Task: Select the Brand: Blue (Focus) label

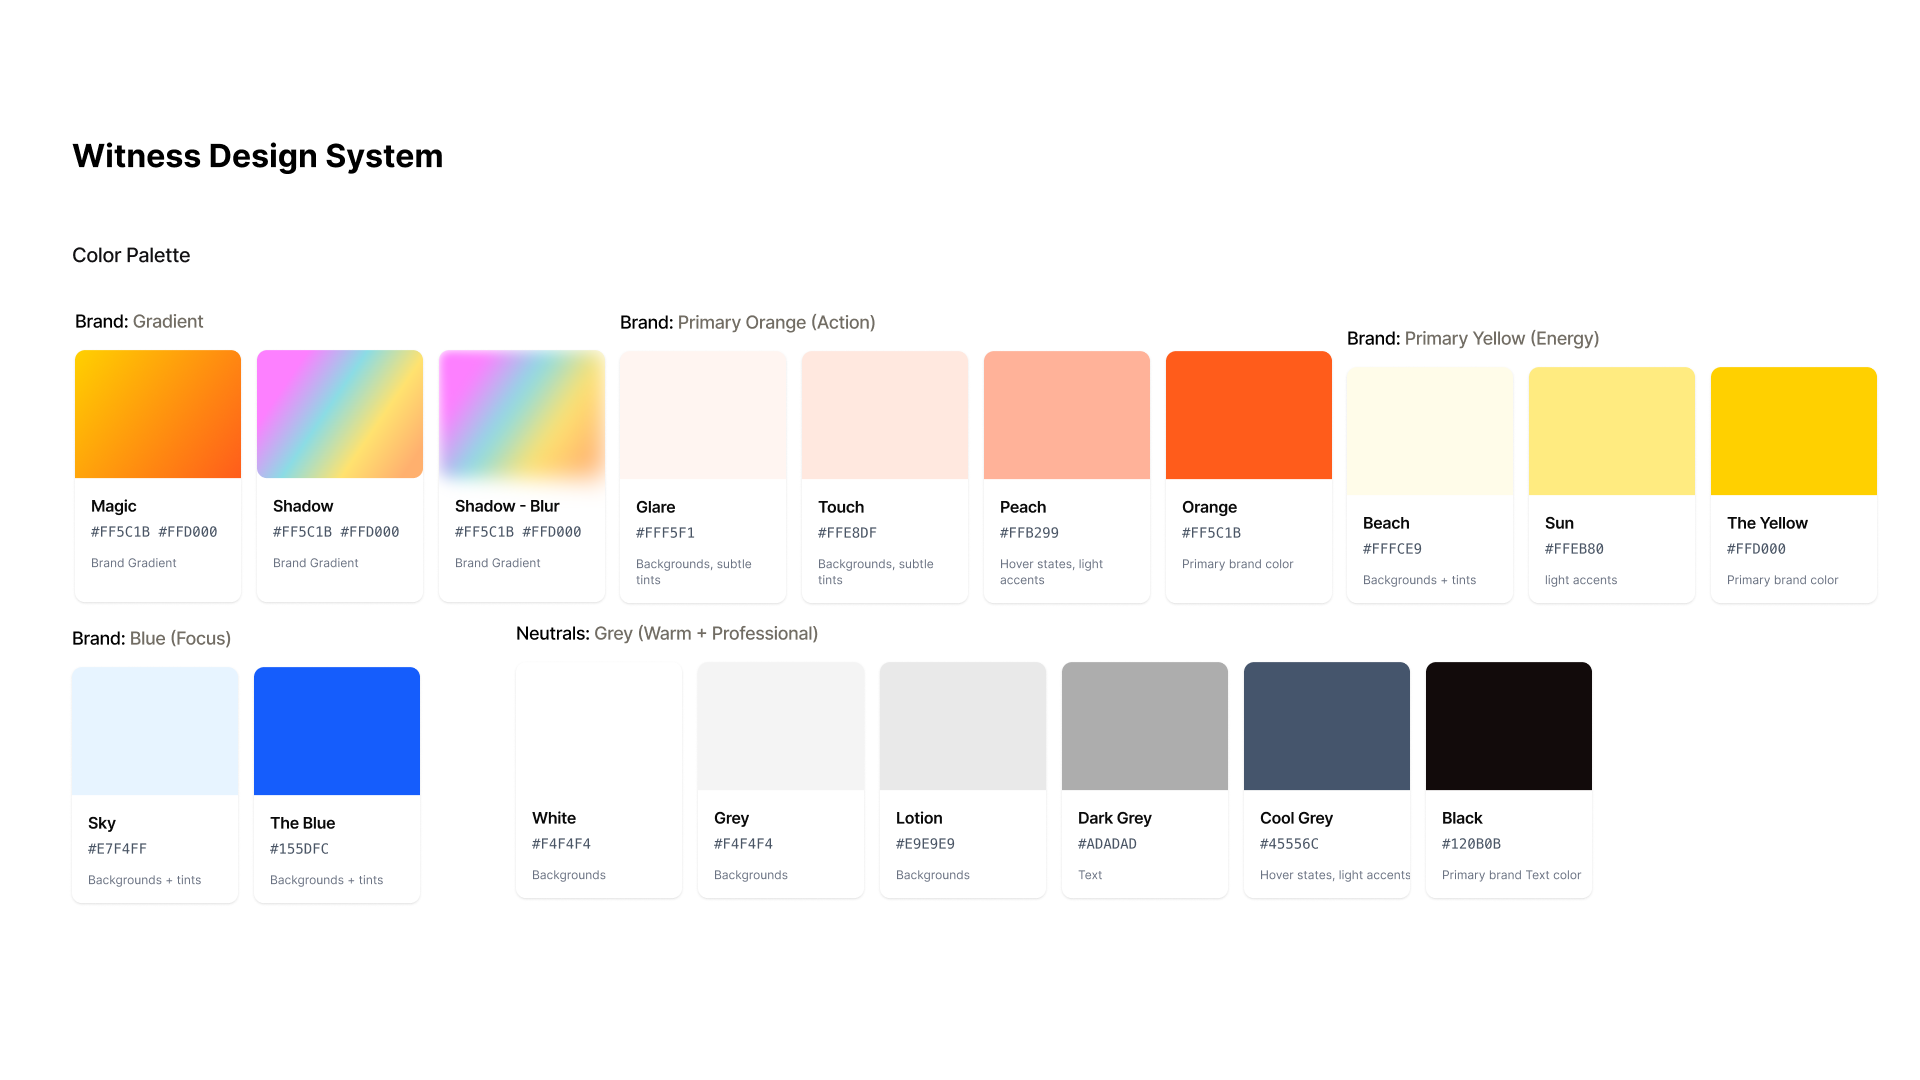Action: point(152,638)
